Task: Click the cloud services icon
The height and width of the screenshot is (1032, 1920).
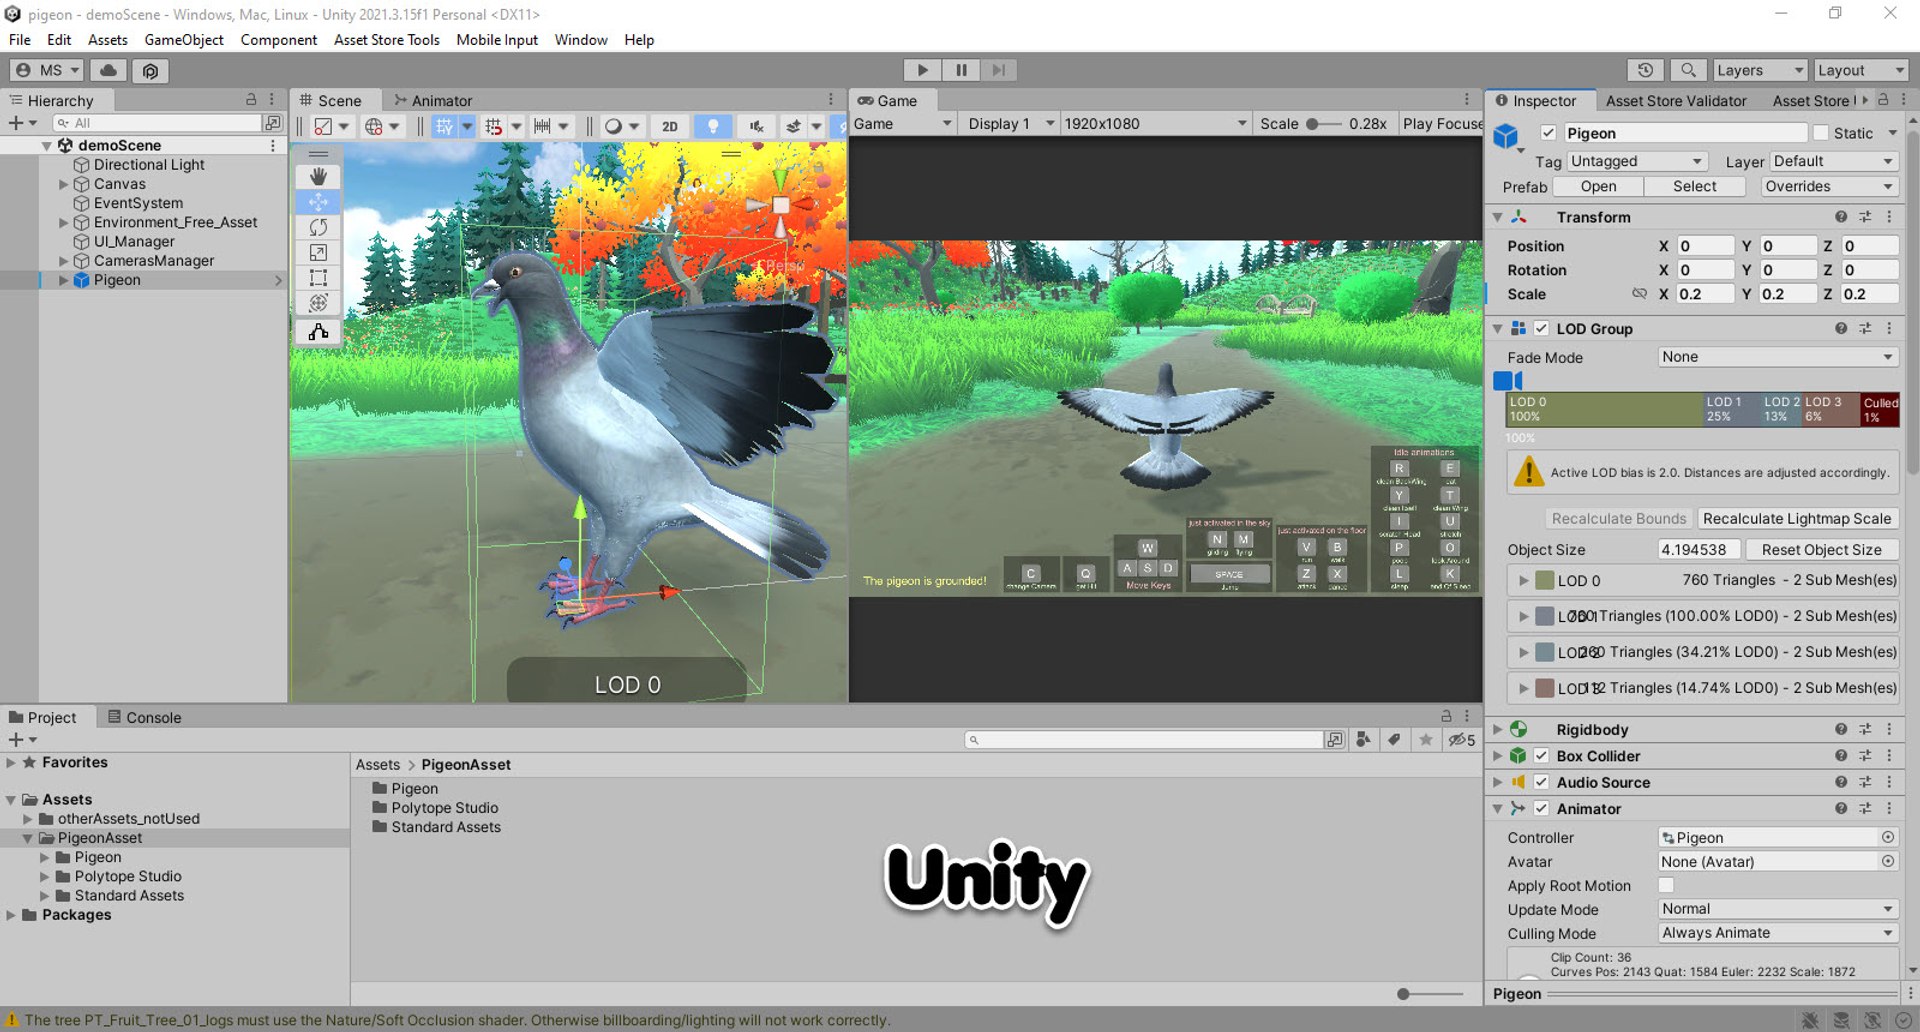Action: click(108, 70)
